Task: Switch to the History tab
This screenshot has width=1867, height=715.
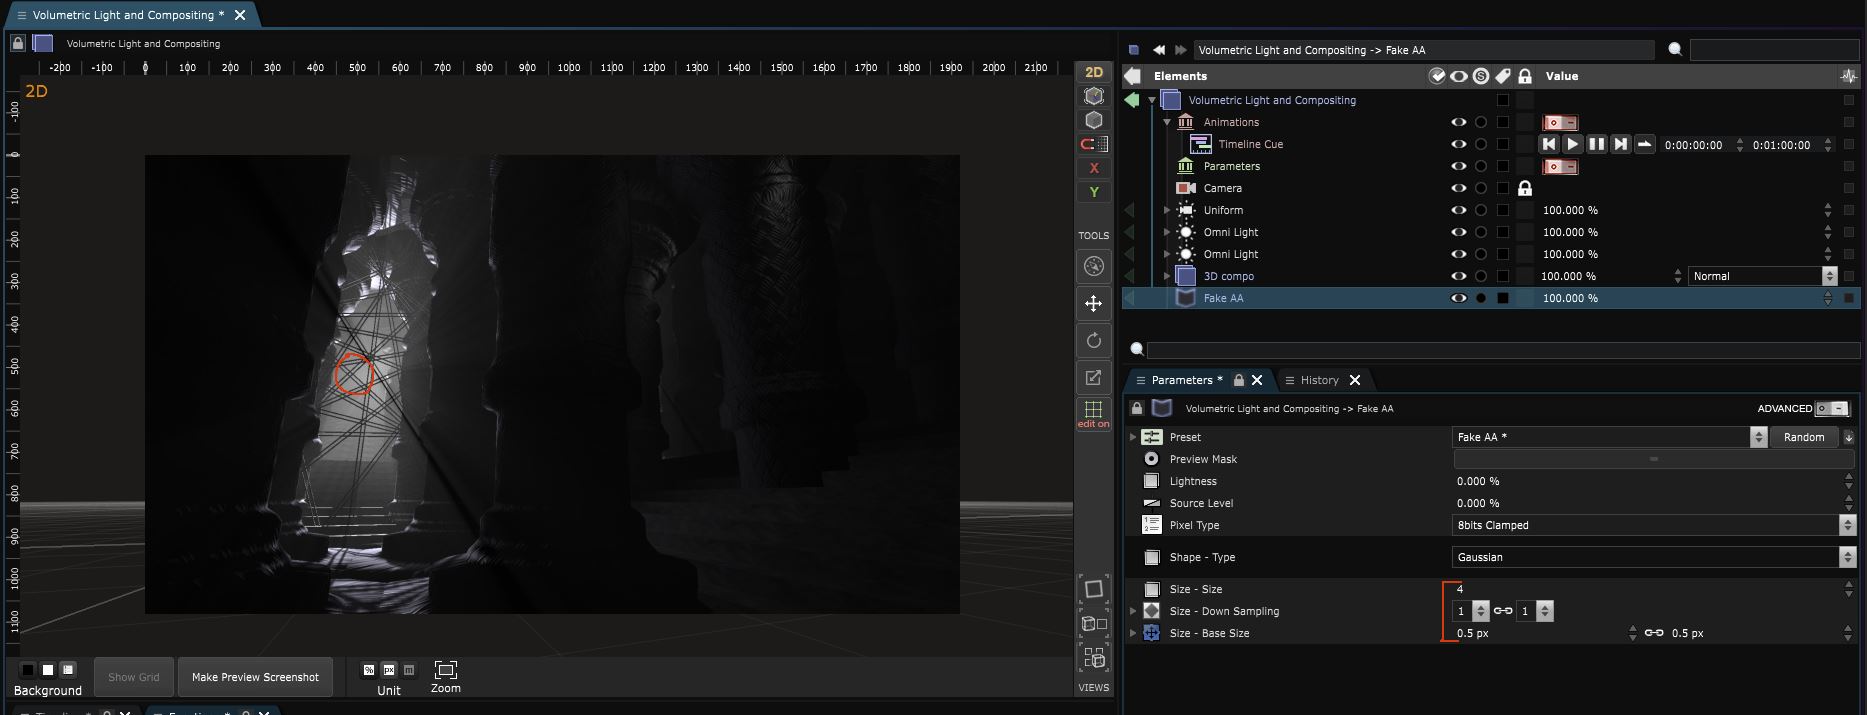Action: click(1318, 380)
